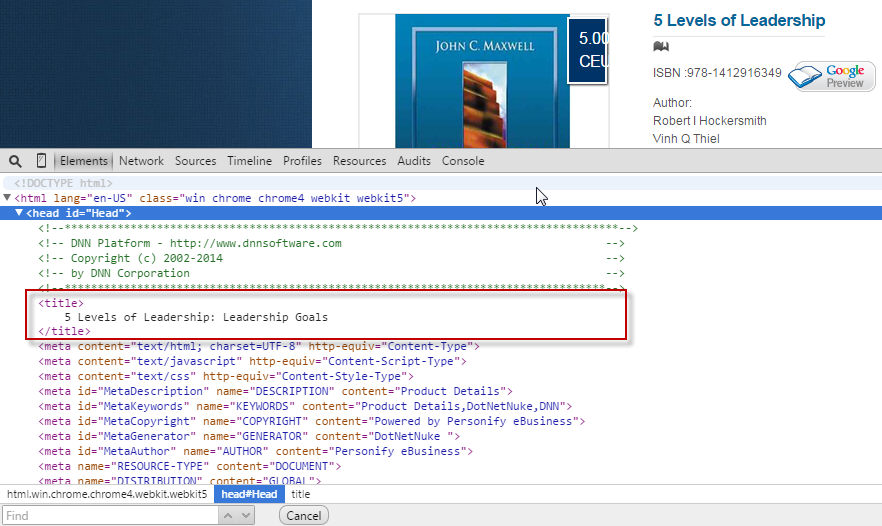Select the MetaCopyright meta line
The width and height of the screenshot is (882, 526).
click(312, 421)
